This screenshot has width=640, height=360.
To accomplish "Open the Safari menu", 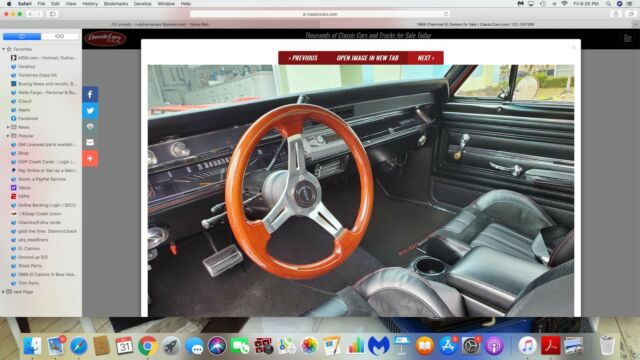I will pos(24,4).
